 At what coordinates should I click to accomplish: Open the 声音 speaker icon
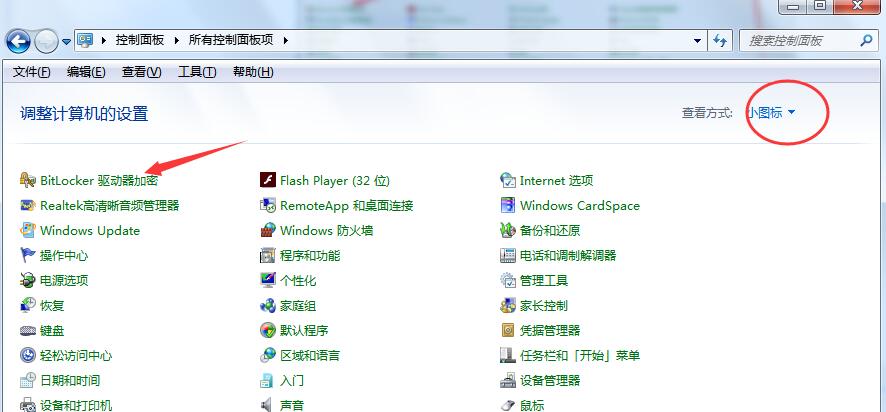click(268, 405)
